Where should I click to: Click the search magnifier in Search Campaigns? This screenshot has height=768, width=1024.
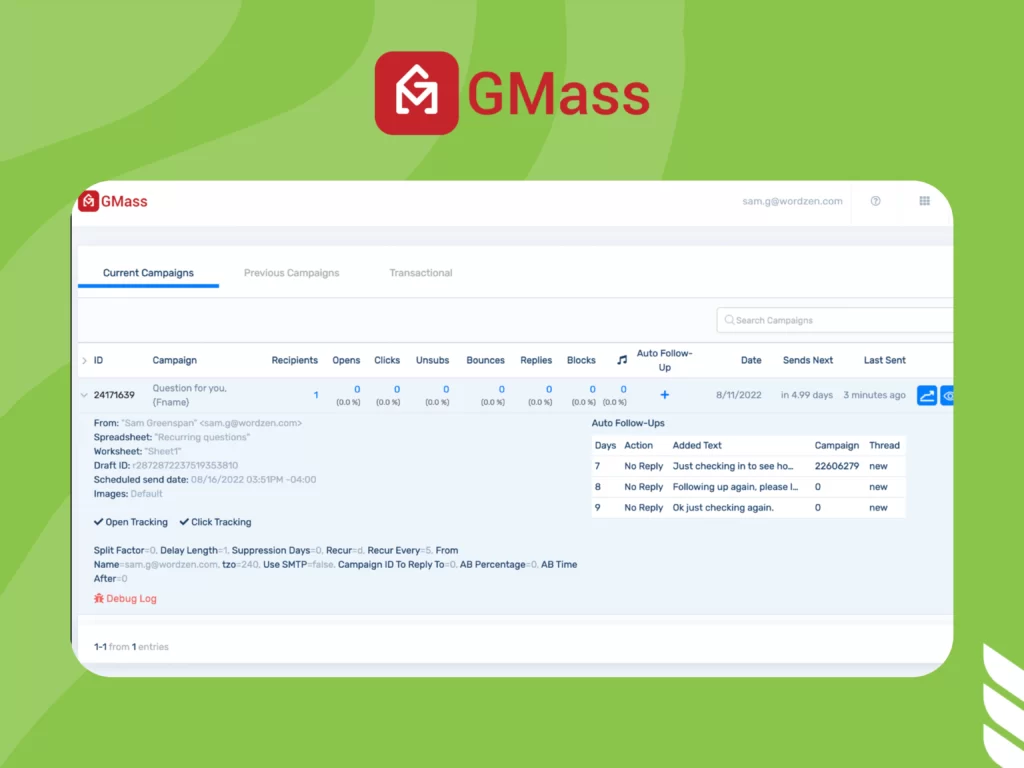730,320
